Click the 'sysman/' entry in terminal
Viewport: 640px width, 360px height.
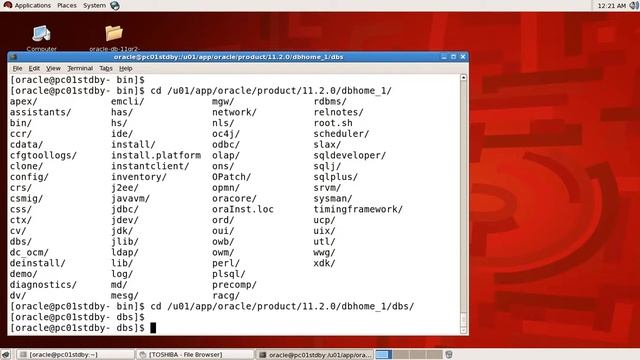(x=333, y=199)
